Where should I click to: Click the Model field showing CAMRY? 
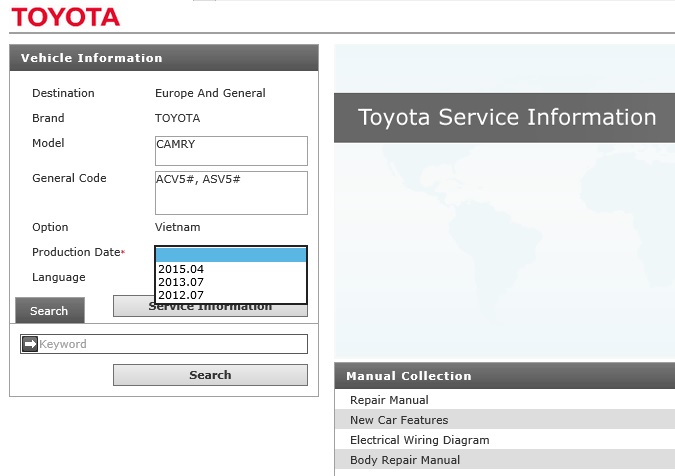pyautogui.click(x=231, y=151)
